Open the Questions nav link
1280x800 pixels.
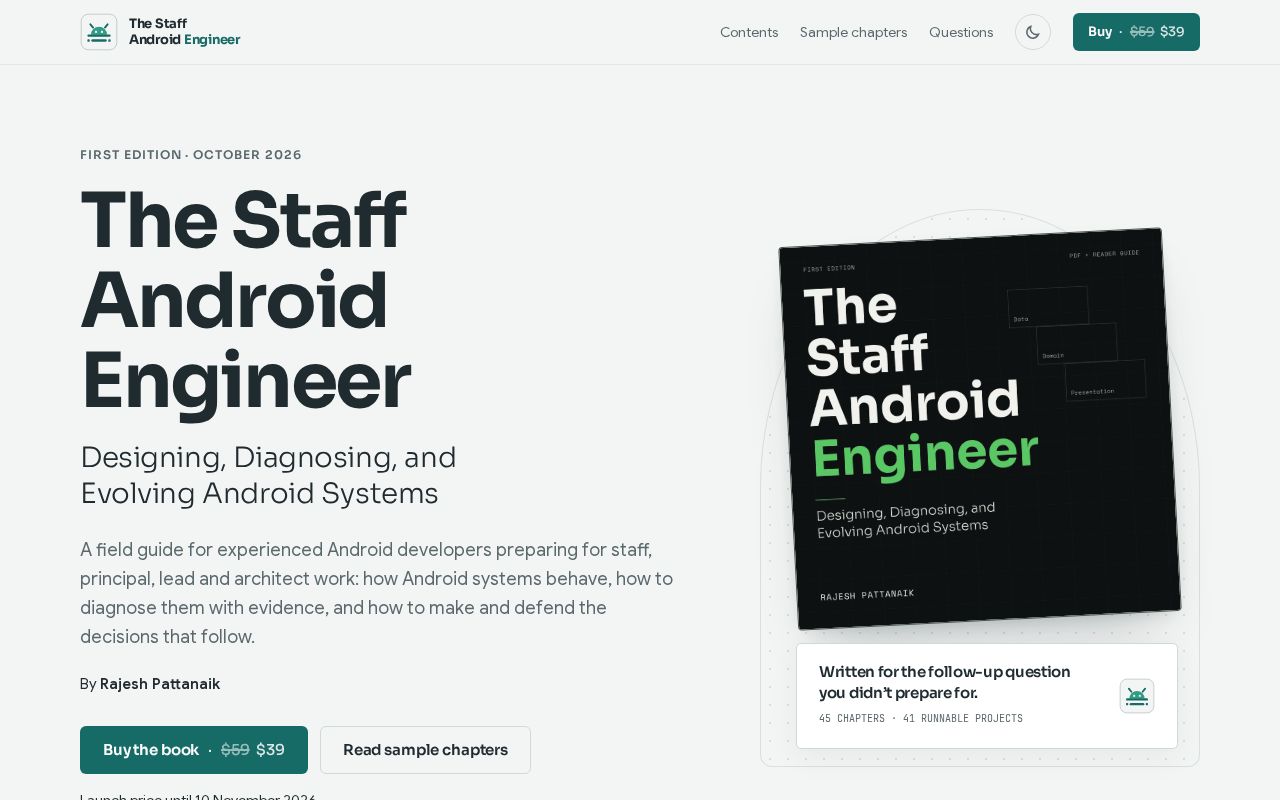[x=961, y=32]
